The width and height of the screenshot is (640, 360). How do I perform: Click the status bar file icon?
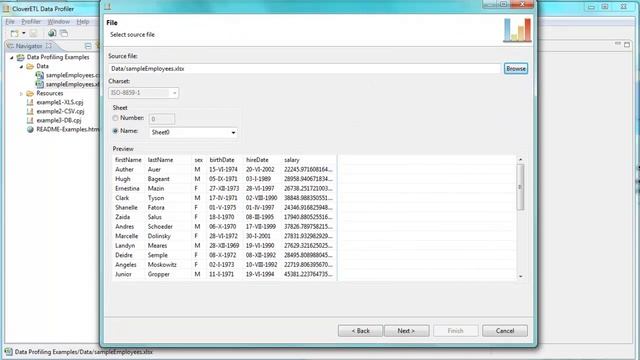coord(8,352)
